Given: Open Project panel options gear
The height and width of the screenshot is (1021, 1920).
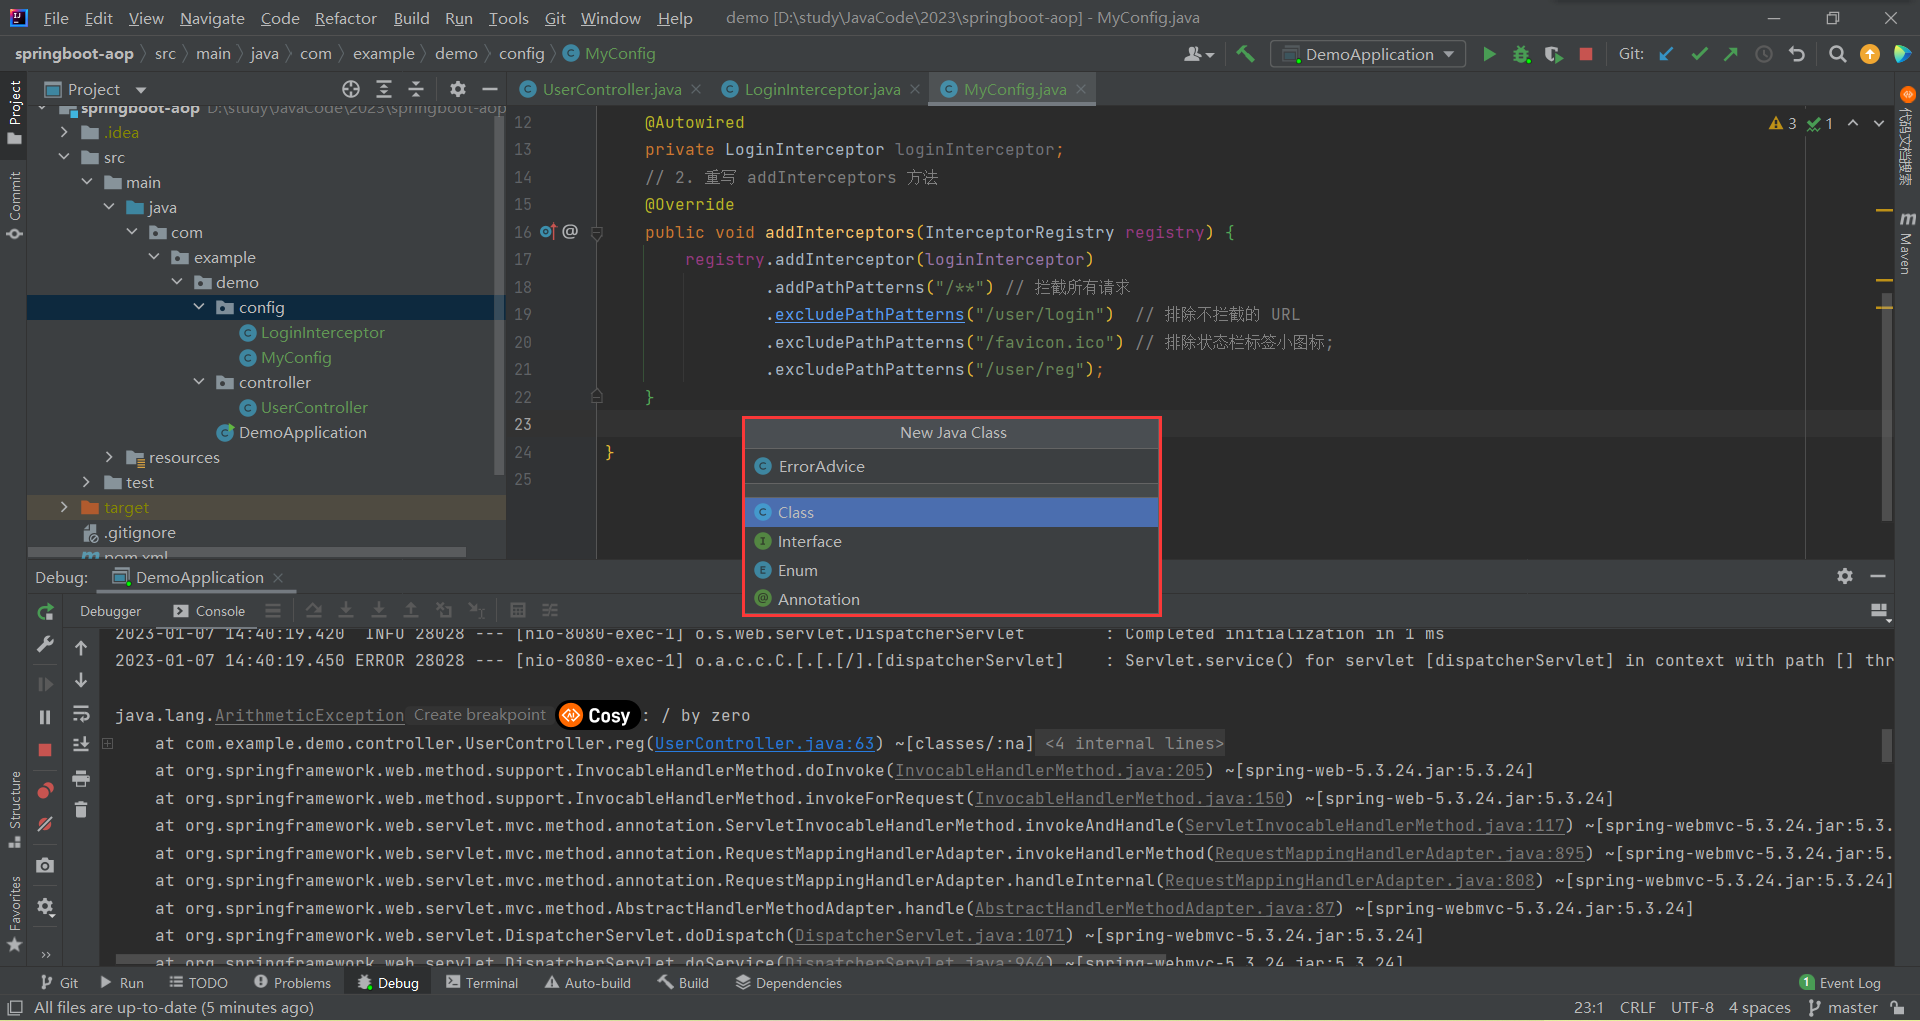Looking at the screenshot, I should point(458,89).
